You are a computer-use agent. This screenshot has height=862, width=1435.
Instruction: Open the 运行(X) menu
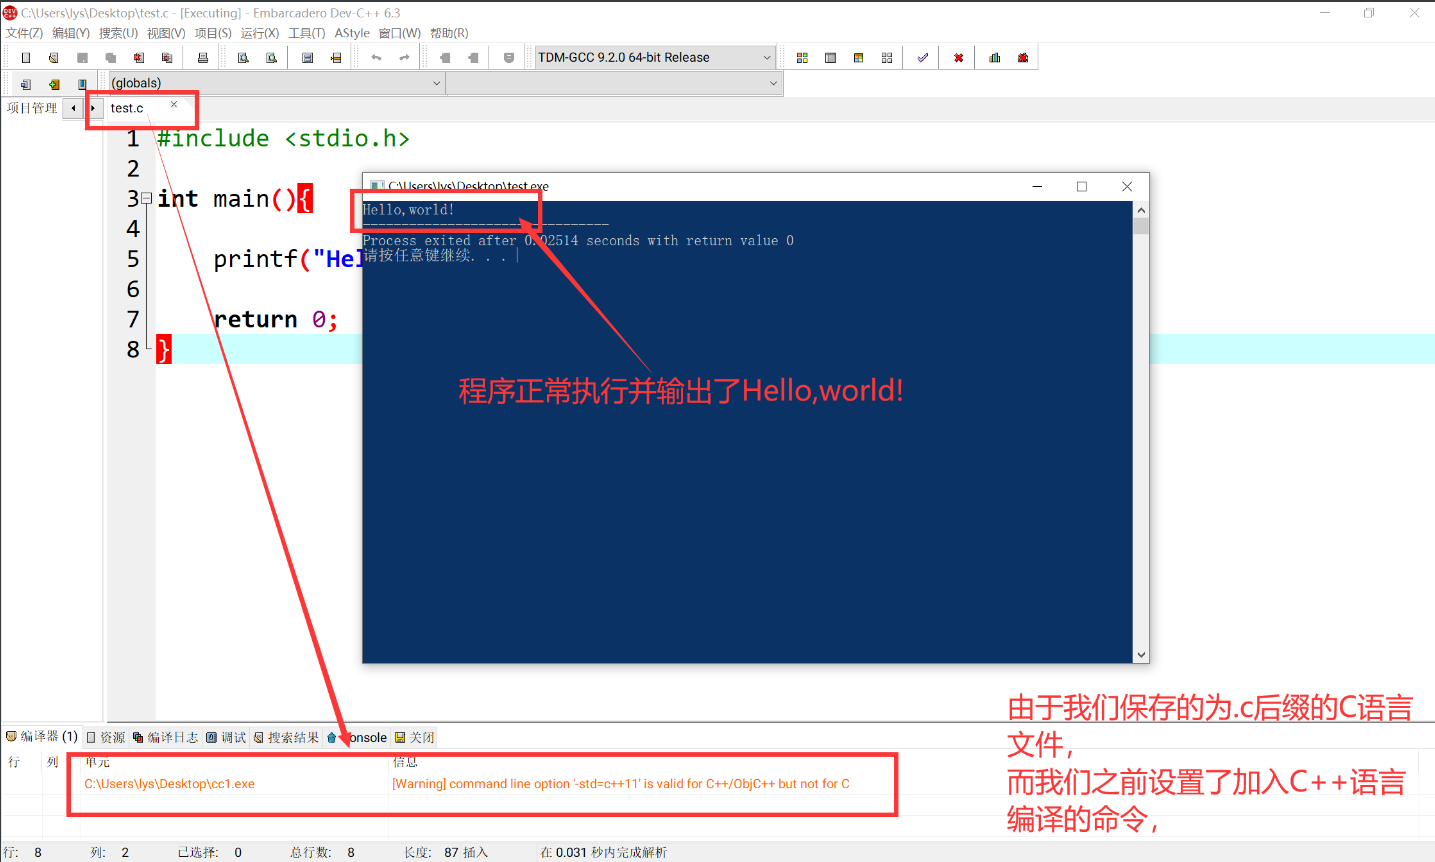(x=258, y=32)
